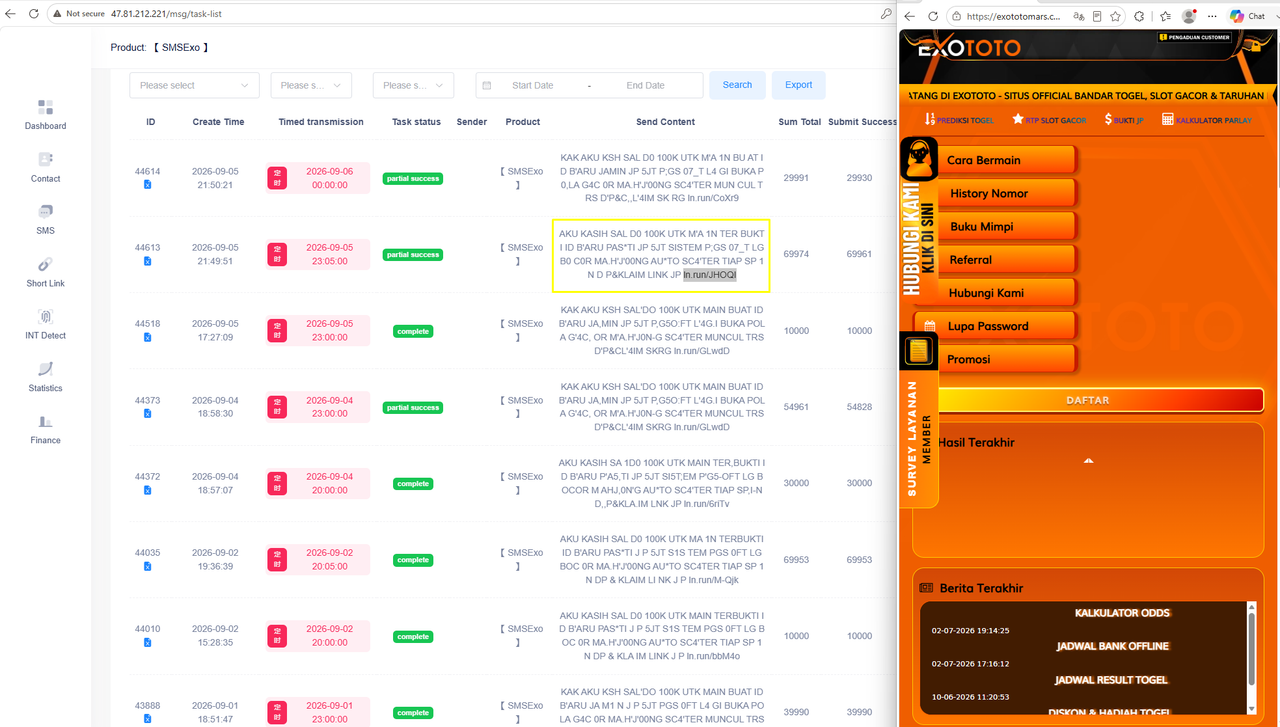Click the Search button

point(737,85)
